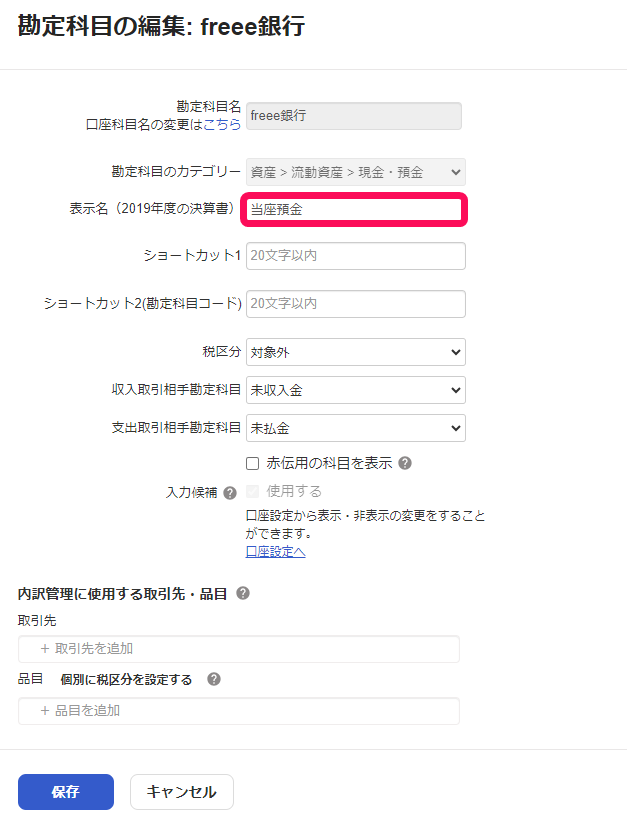
Task: Enable 赤伝用の科目を表示 checkbox
Action: coord(253,463)
